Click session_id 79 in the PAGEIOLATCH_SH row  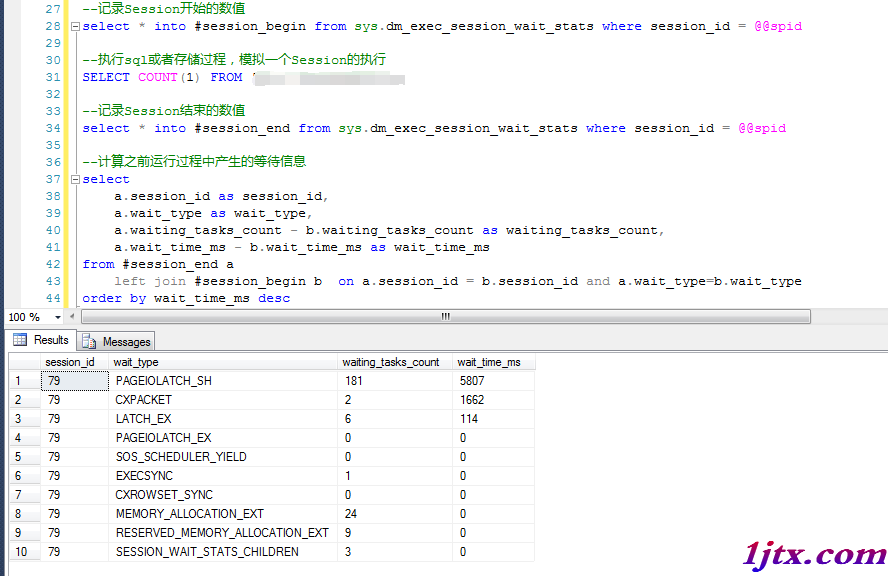(x=75, y=381)
